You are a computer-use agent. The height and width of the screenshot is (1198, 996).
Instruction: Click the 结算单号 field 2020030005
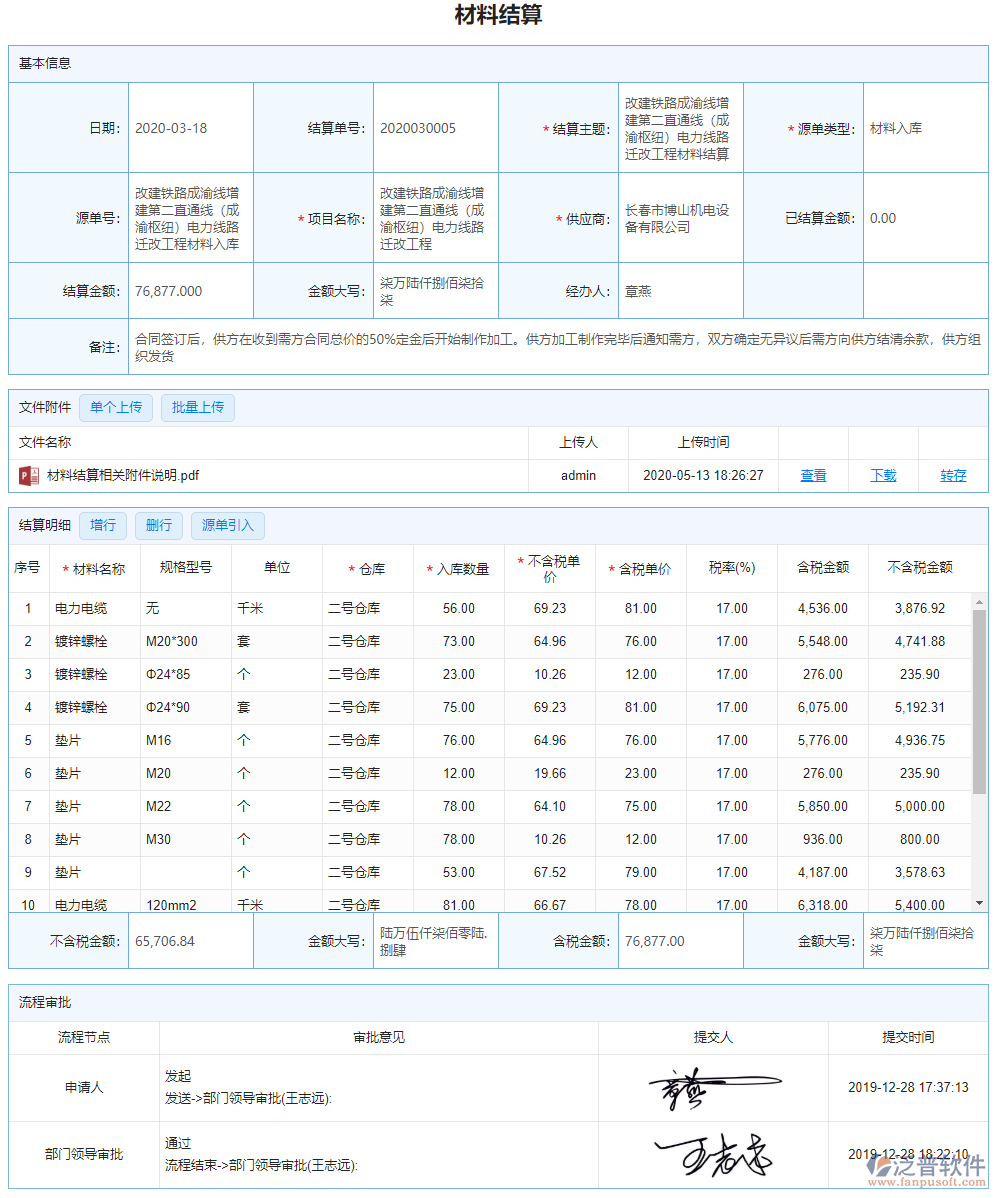[x=435, y=128]
